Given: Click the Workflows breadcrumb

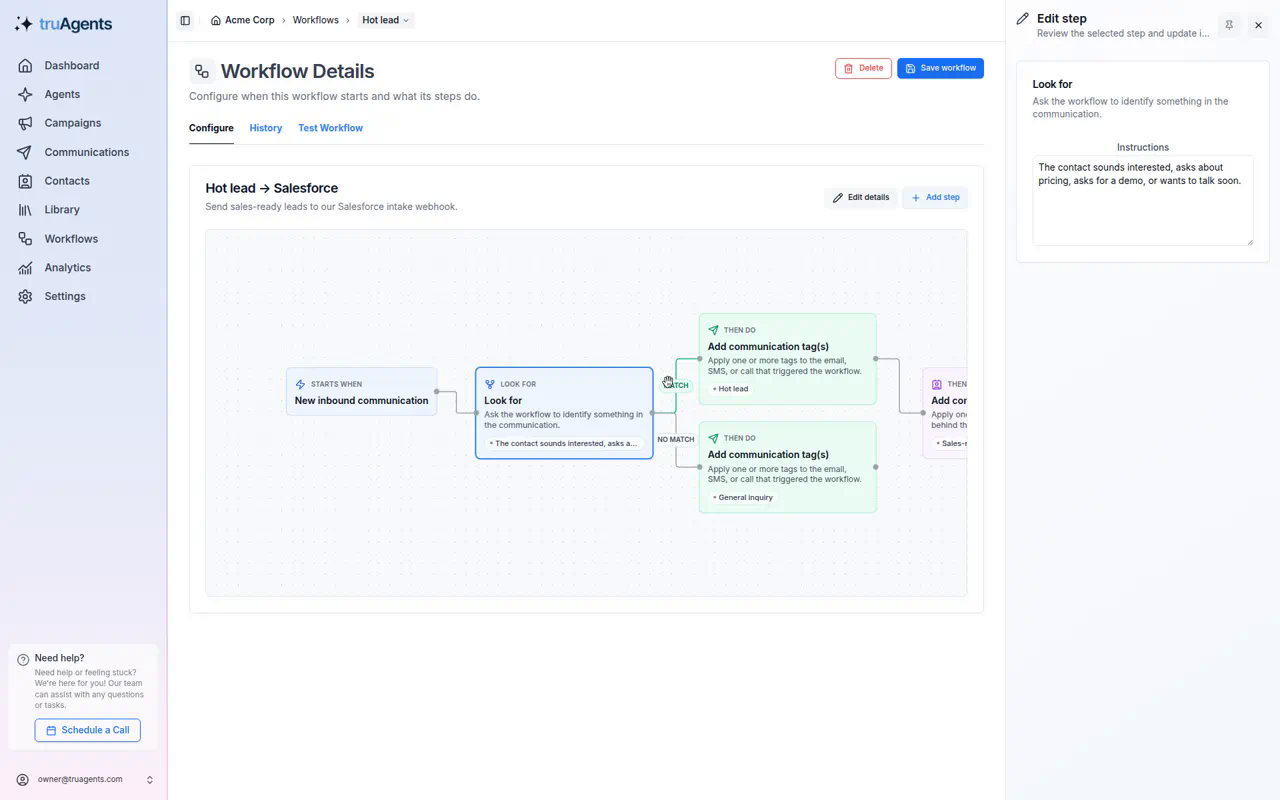Looking at the screenshot, I should pos(315,20).
